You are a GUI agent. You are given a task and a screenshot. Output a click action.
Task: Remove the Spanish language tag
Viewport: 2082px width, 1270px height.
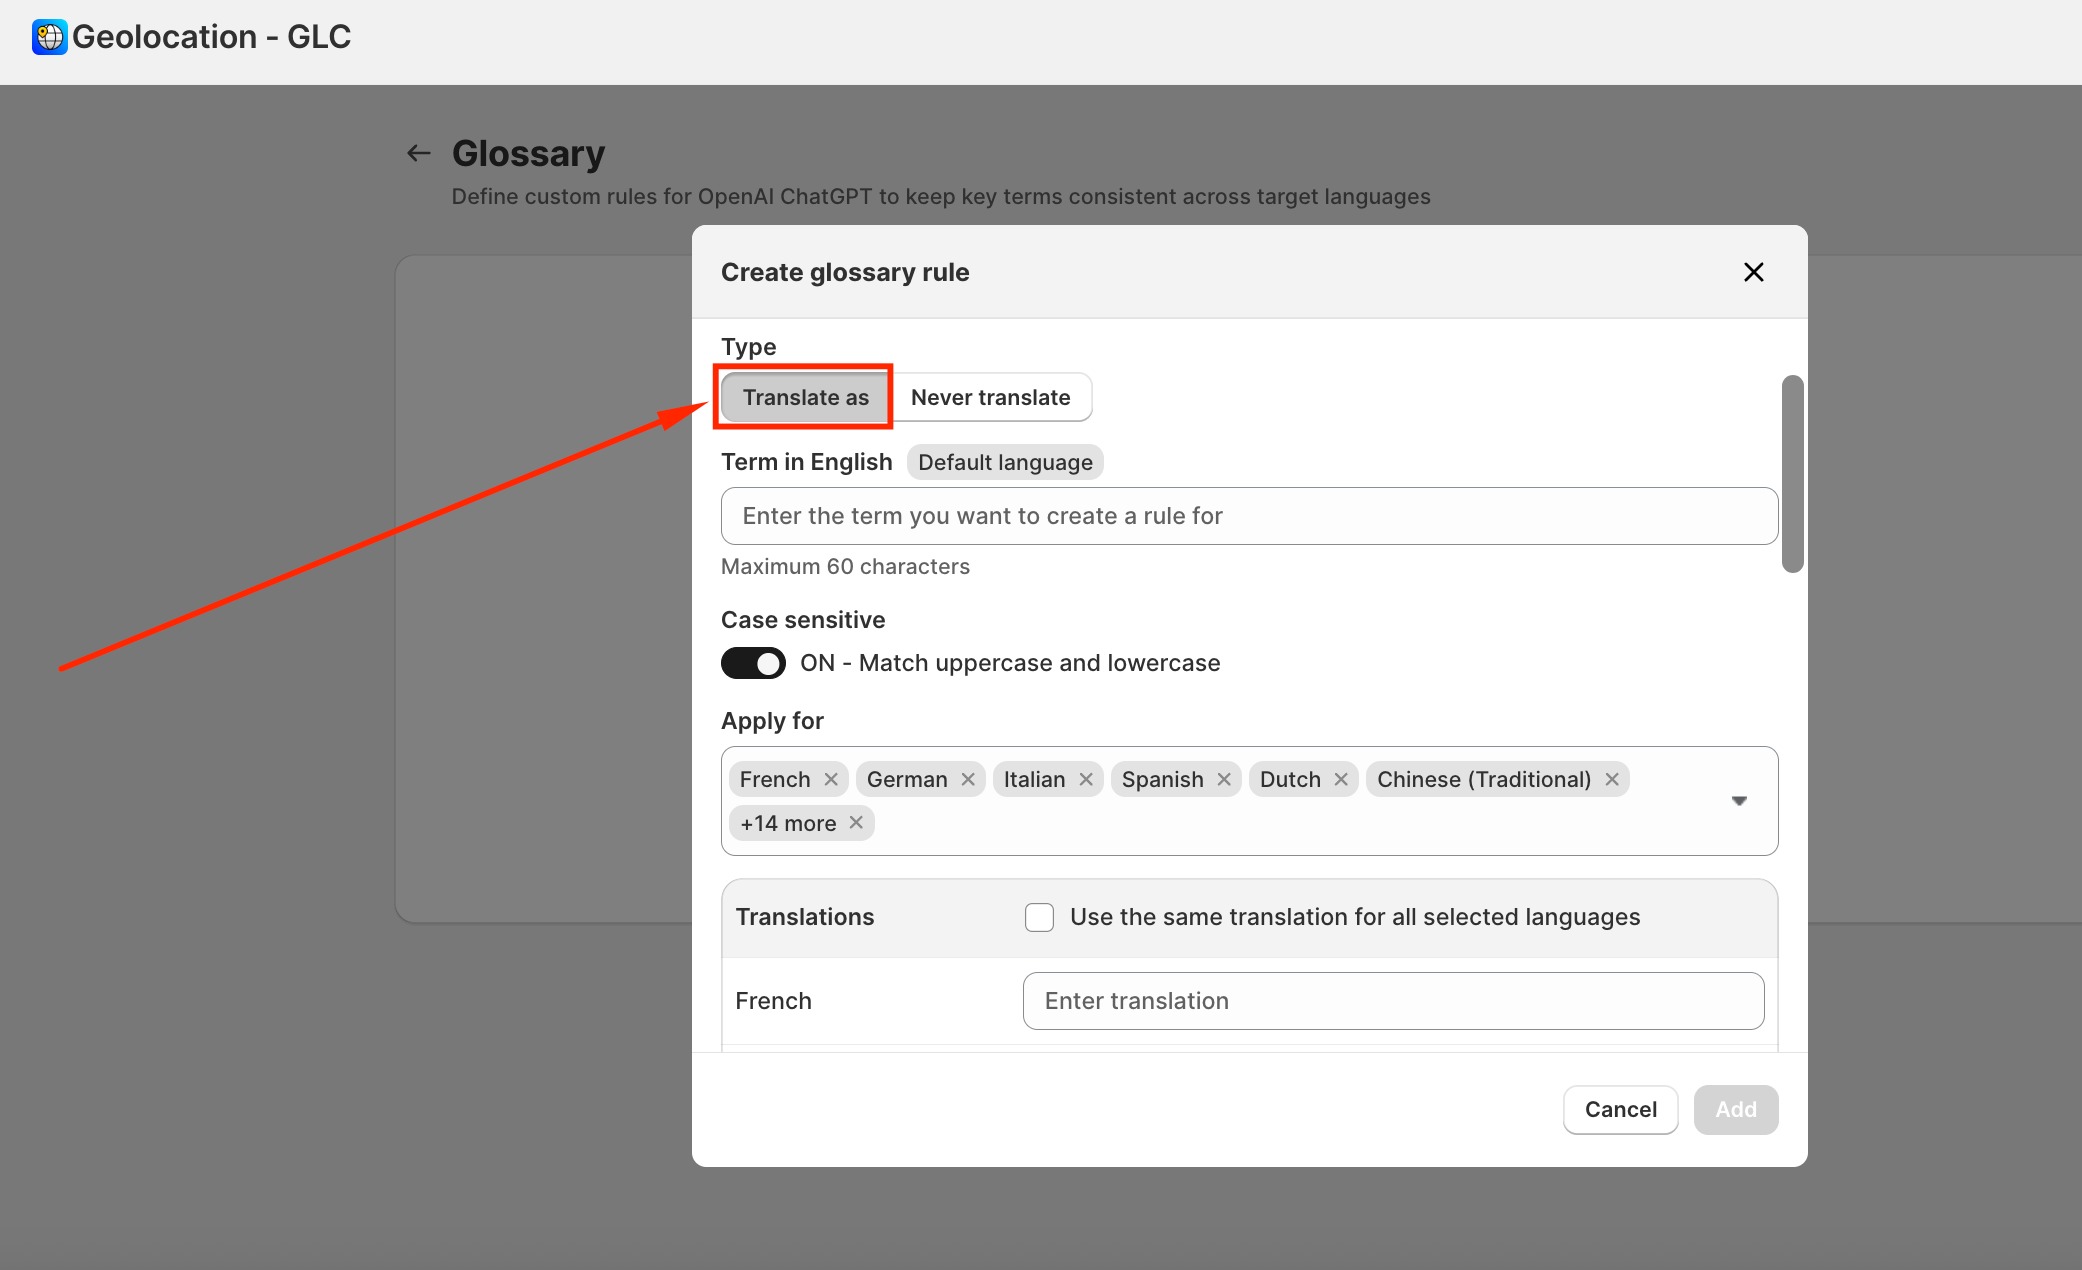[1224, 779]
